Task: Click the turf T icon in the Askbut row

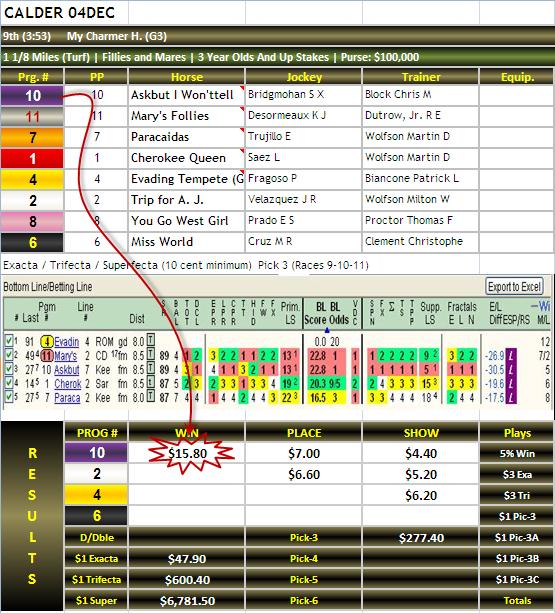Action: point(151,369)
